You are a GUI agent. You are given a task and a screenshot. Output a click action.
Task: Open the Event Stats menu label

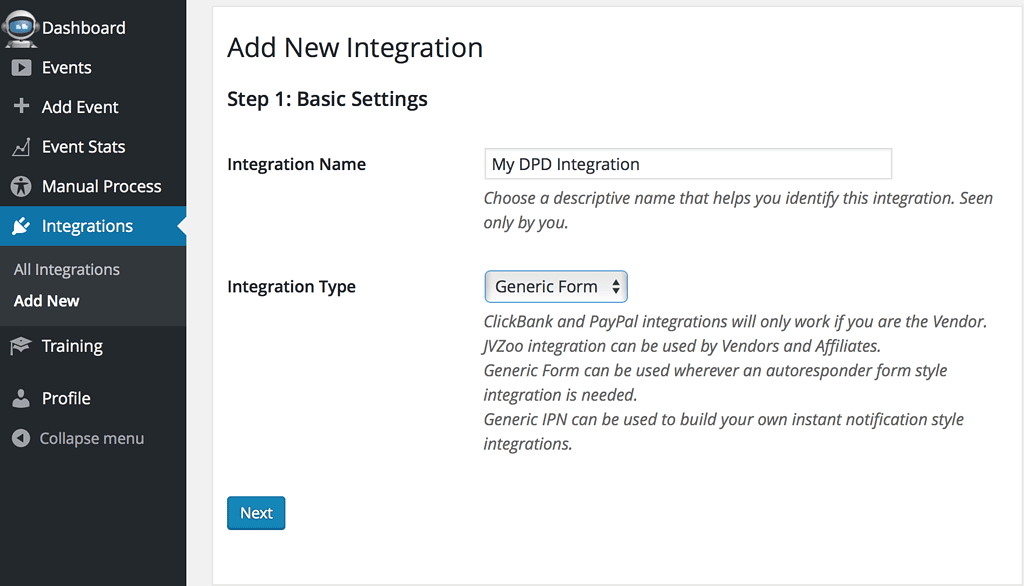pos(83,147)
